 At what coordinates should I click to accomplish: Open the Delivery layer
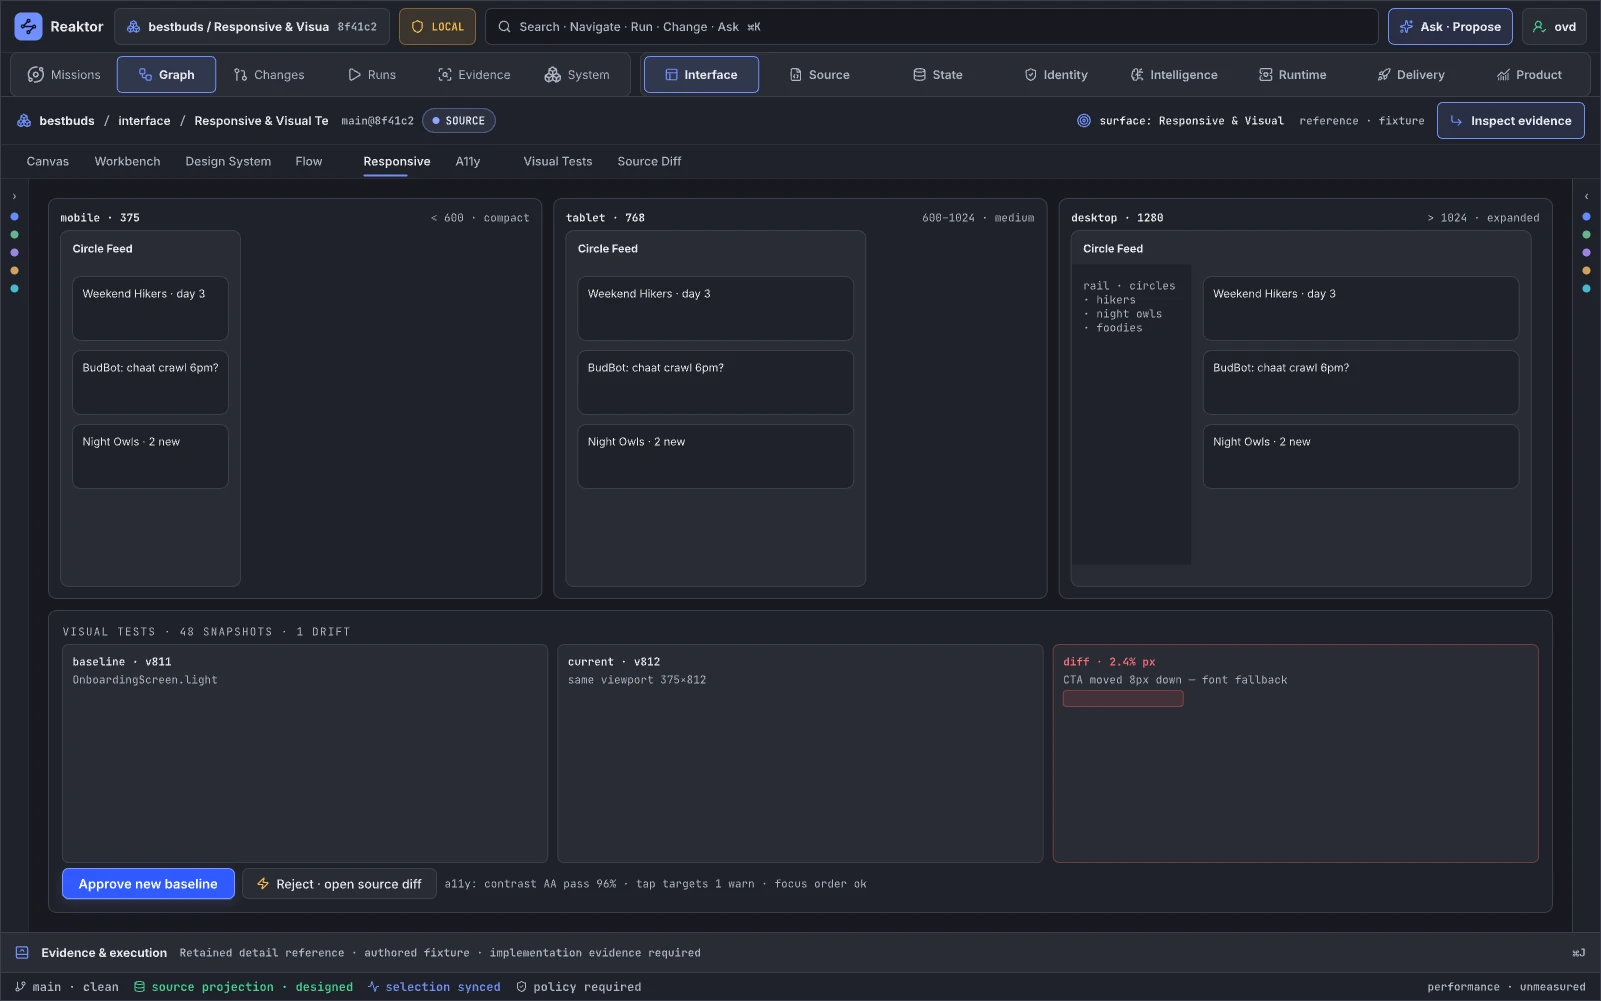[1410, 75]
